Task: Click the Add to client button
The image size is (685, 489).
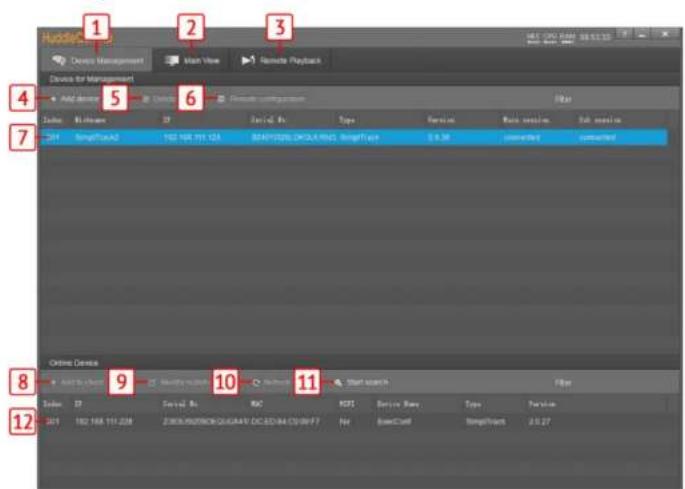Action: tap(76, 382)
